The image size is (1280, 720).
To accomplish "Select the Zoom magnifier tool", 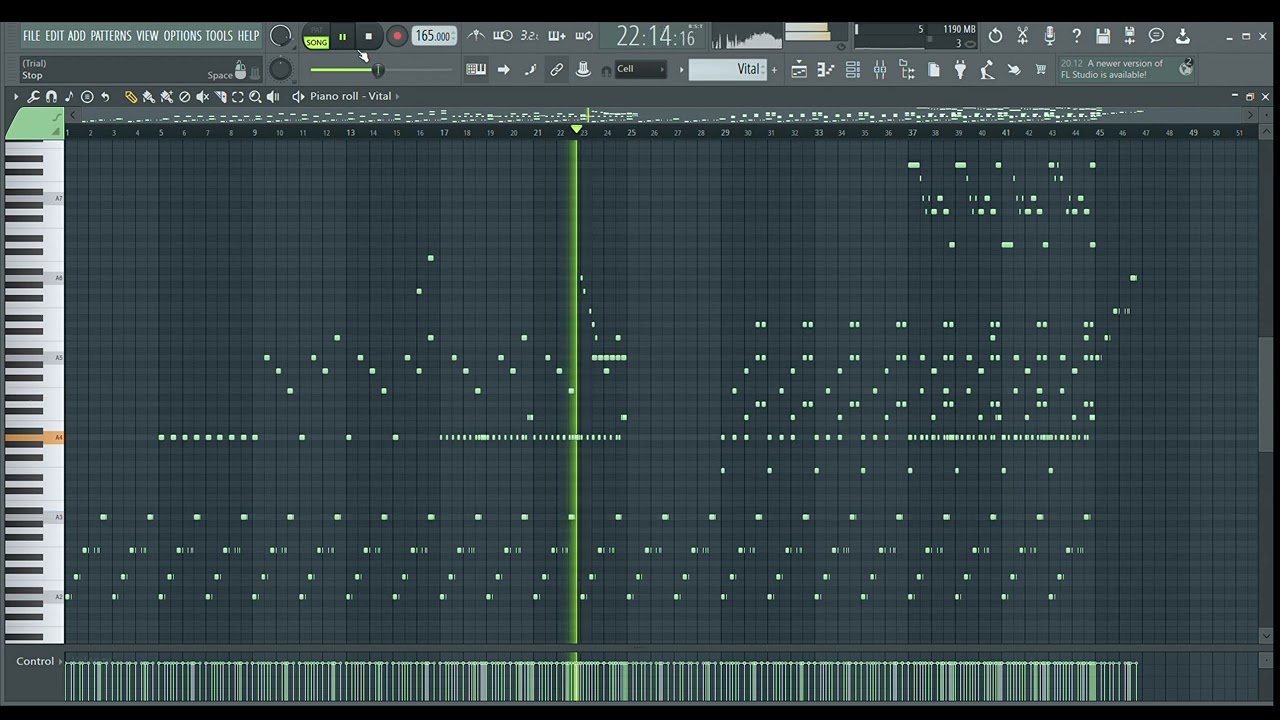I will click(x=255, y=96).
